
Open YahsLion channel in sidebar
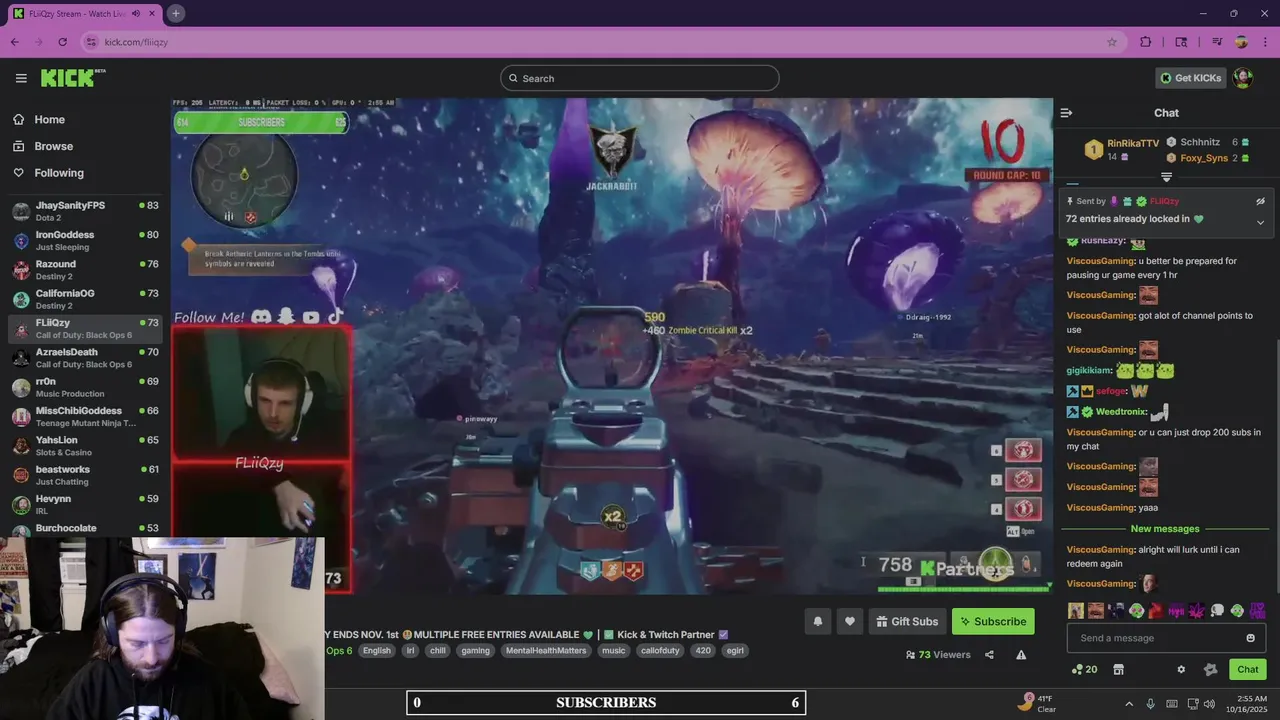[85, 446]
